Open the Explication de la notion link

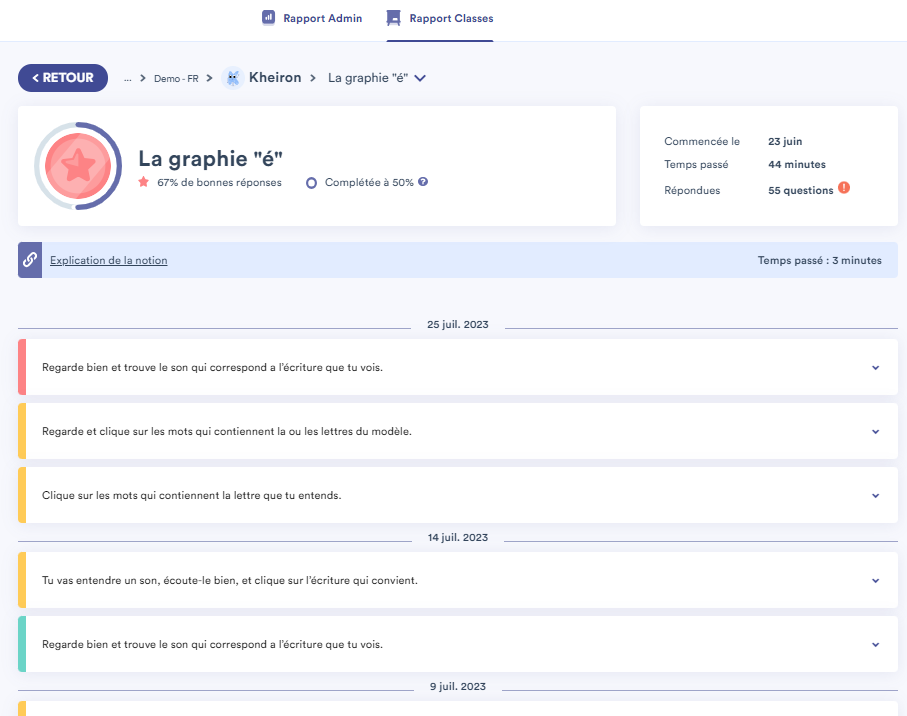click(x=109, y=260)
